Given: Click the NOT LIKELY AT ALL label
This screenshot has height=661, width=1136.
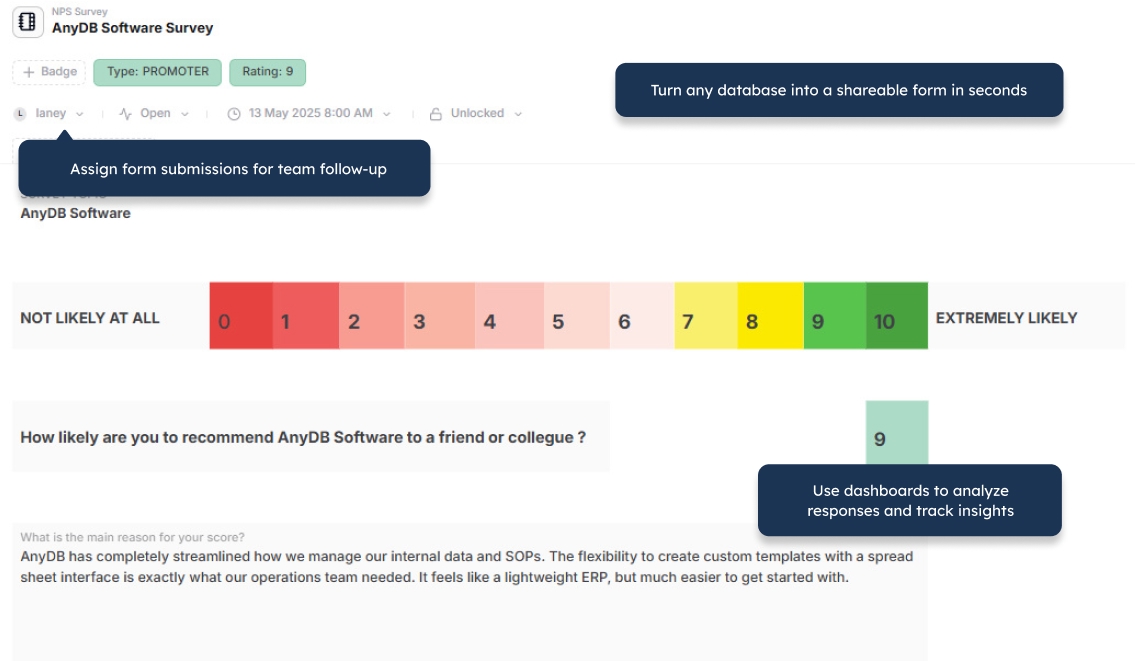Looking at the screenshot, I should (x=90, y=318).
